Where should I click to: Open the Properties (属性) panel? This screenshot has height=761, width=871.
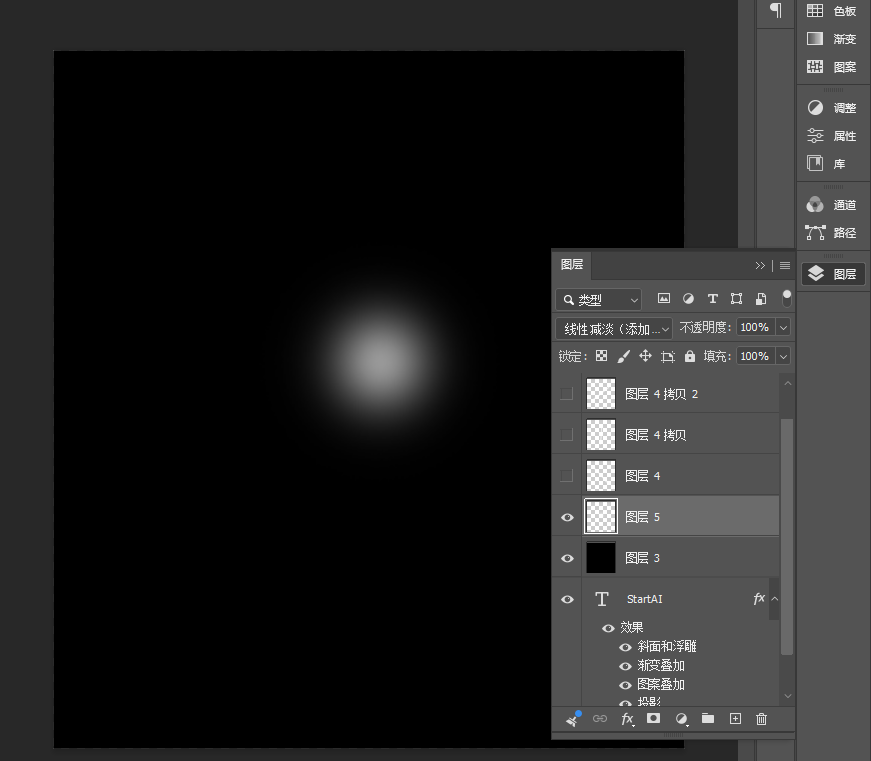[832, 136]
